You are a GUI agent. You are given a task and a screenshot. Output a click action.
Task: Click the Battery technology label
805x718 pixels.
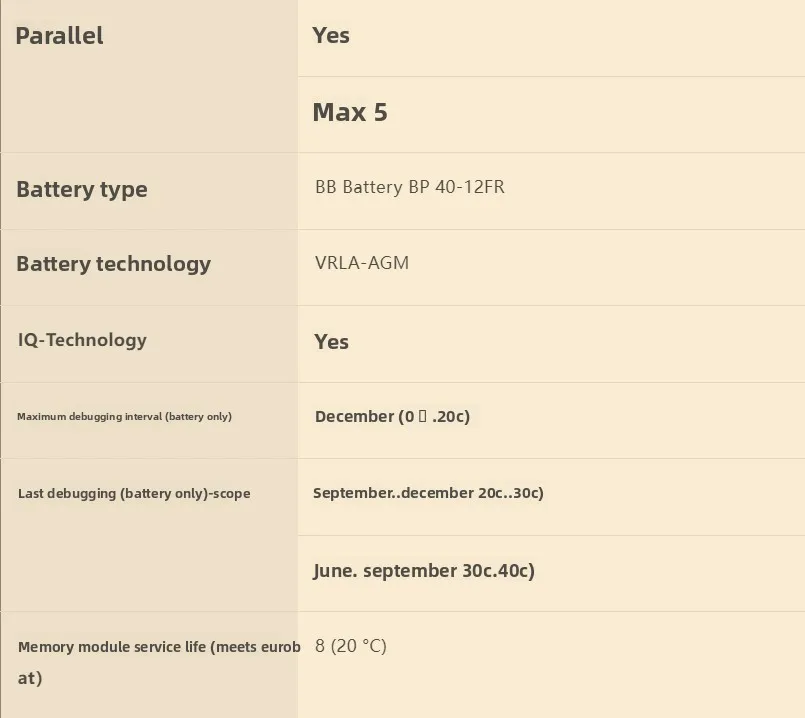click(x=113, y=264)
